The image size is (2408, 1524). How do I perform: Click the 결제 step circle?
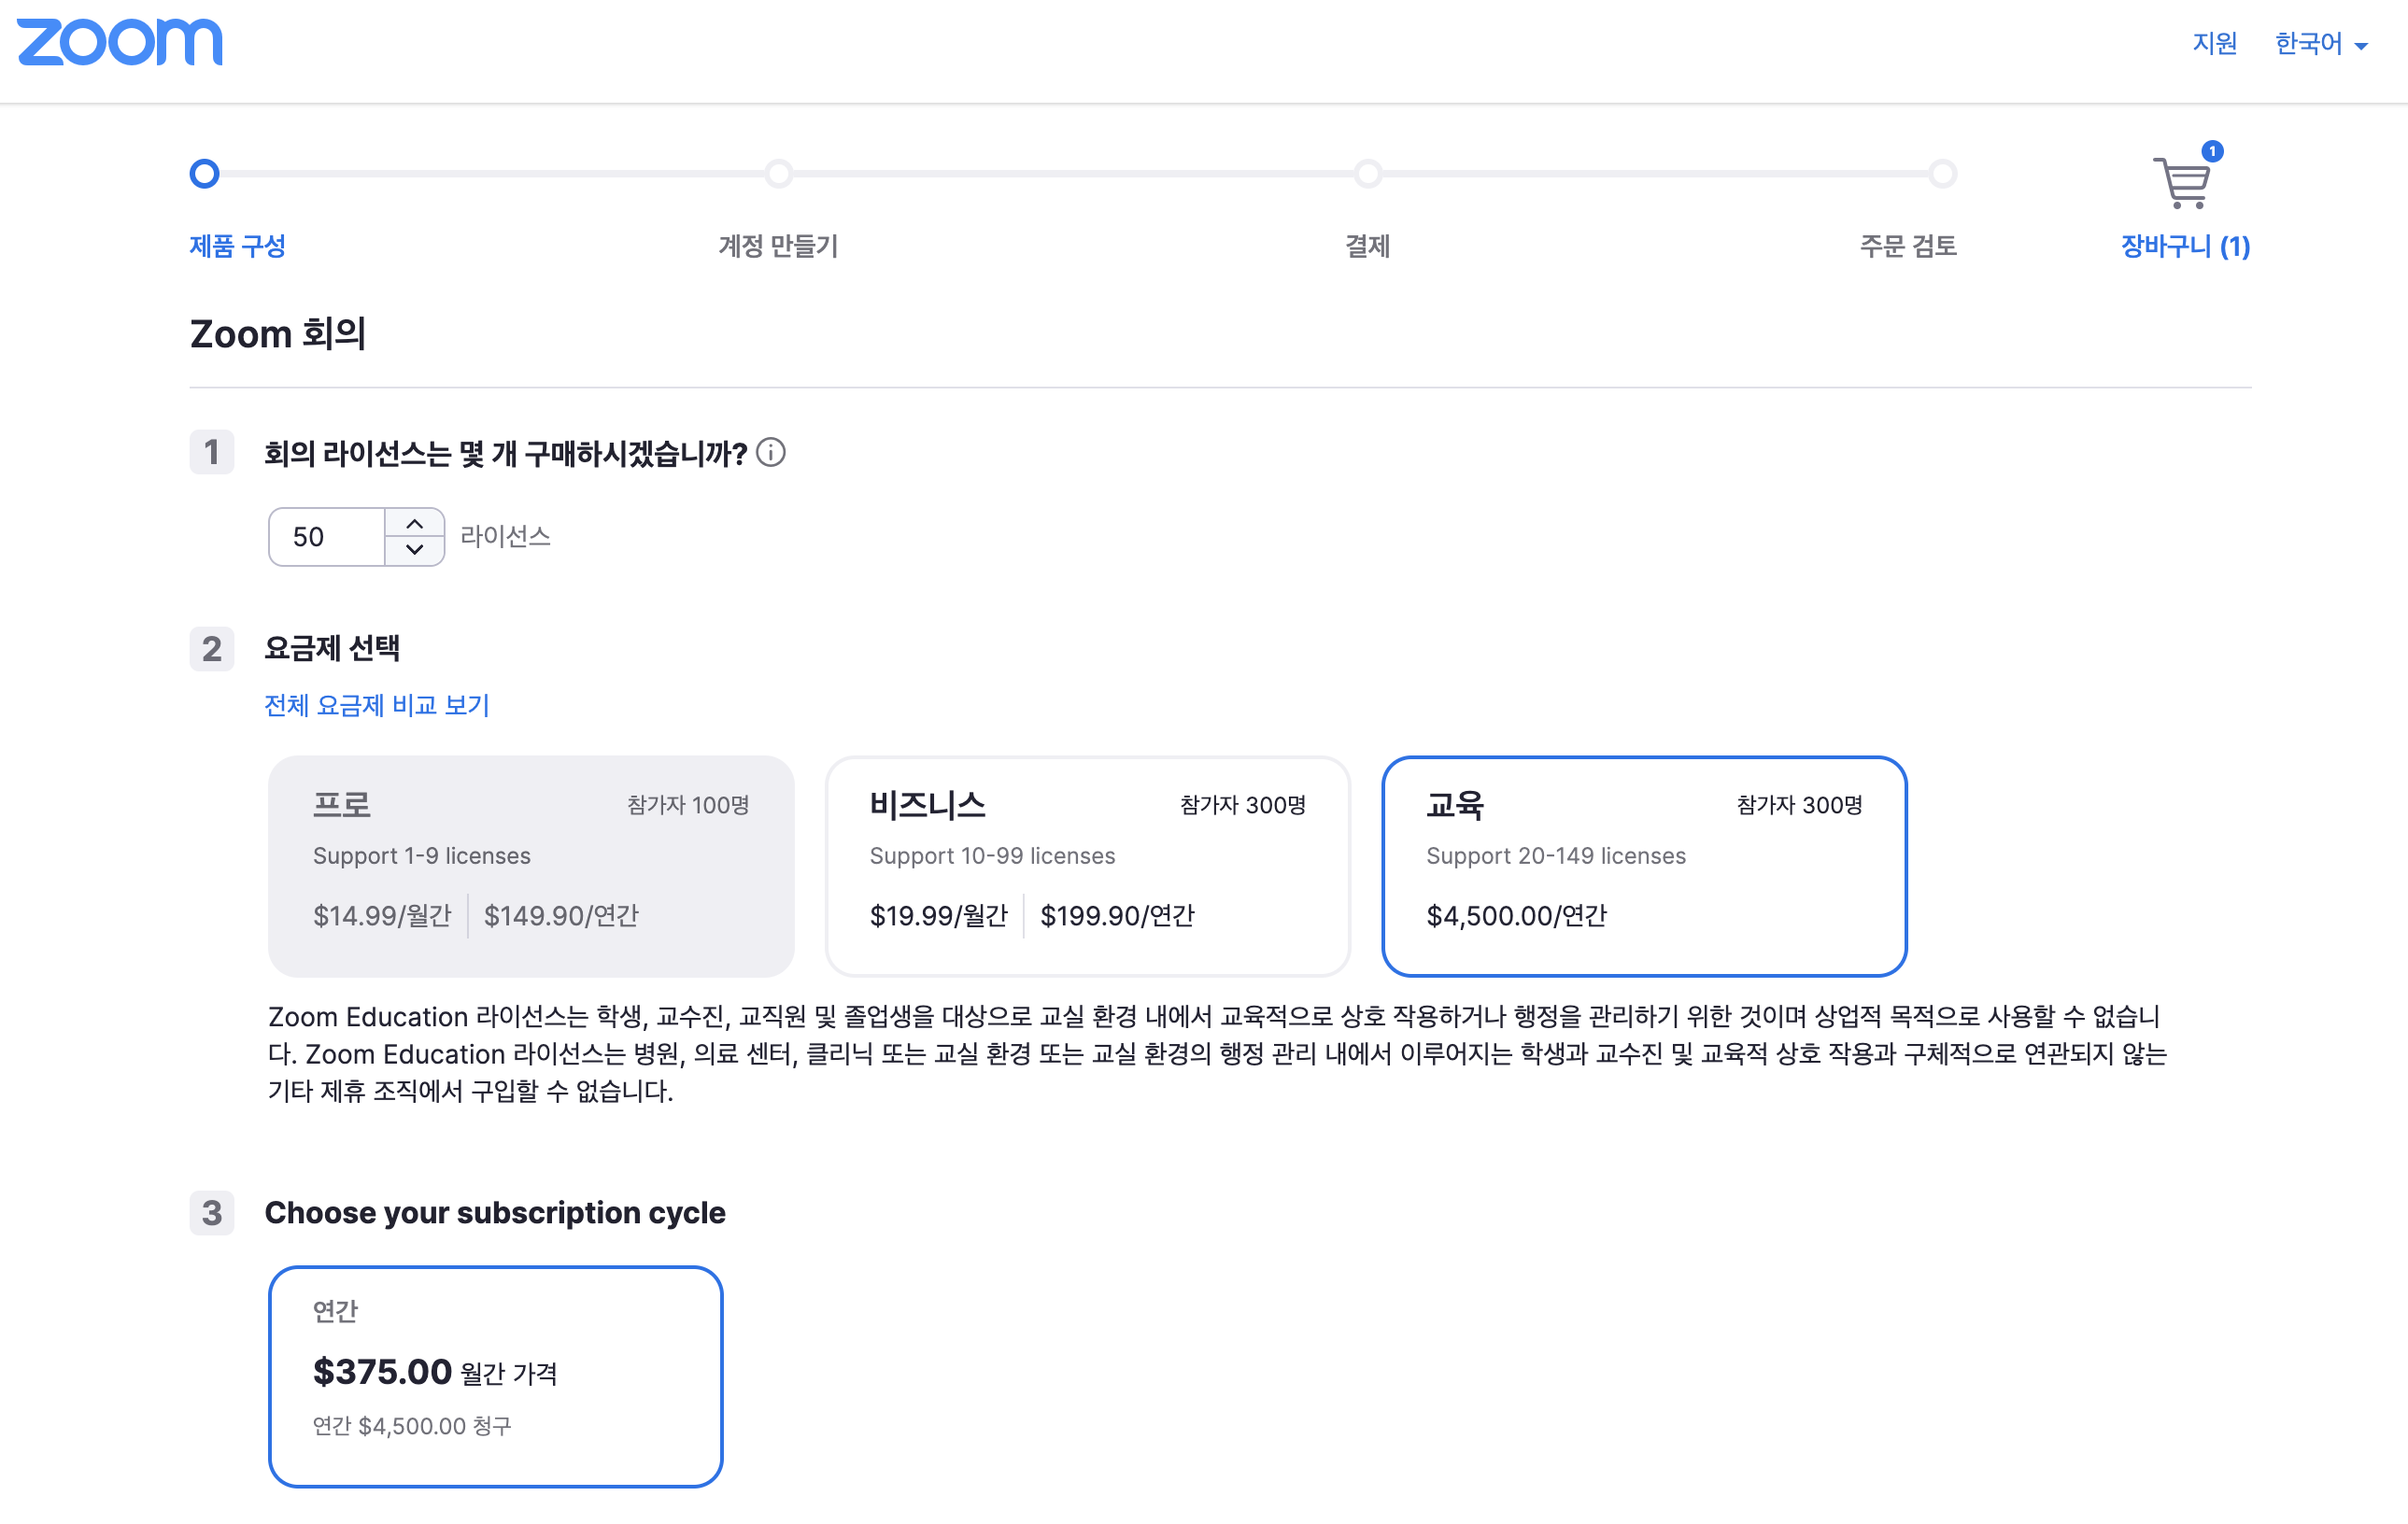(x=1368, y=174)
